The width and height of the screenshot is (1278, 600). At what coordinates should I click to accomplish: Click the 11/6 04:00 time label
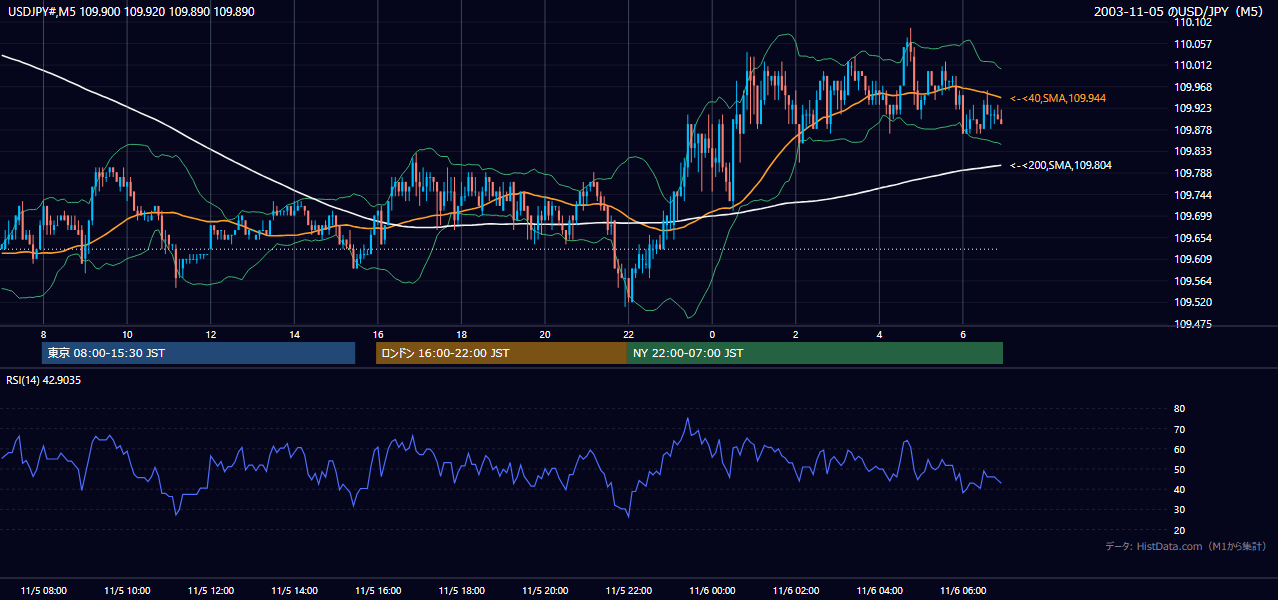[x=879, y=590]
